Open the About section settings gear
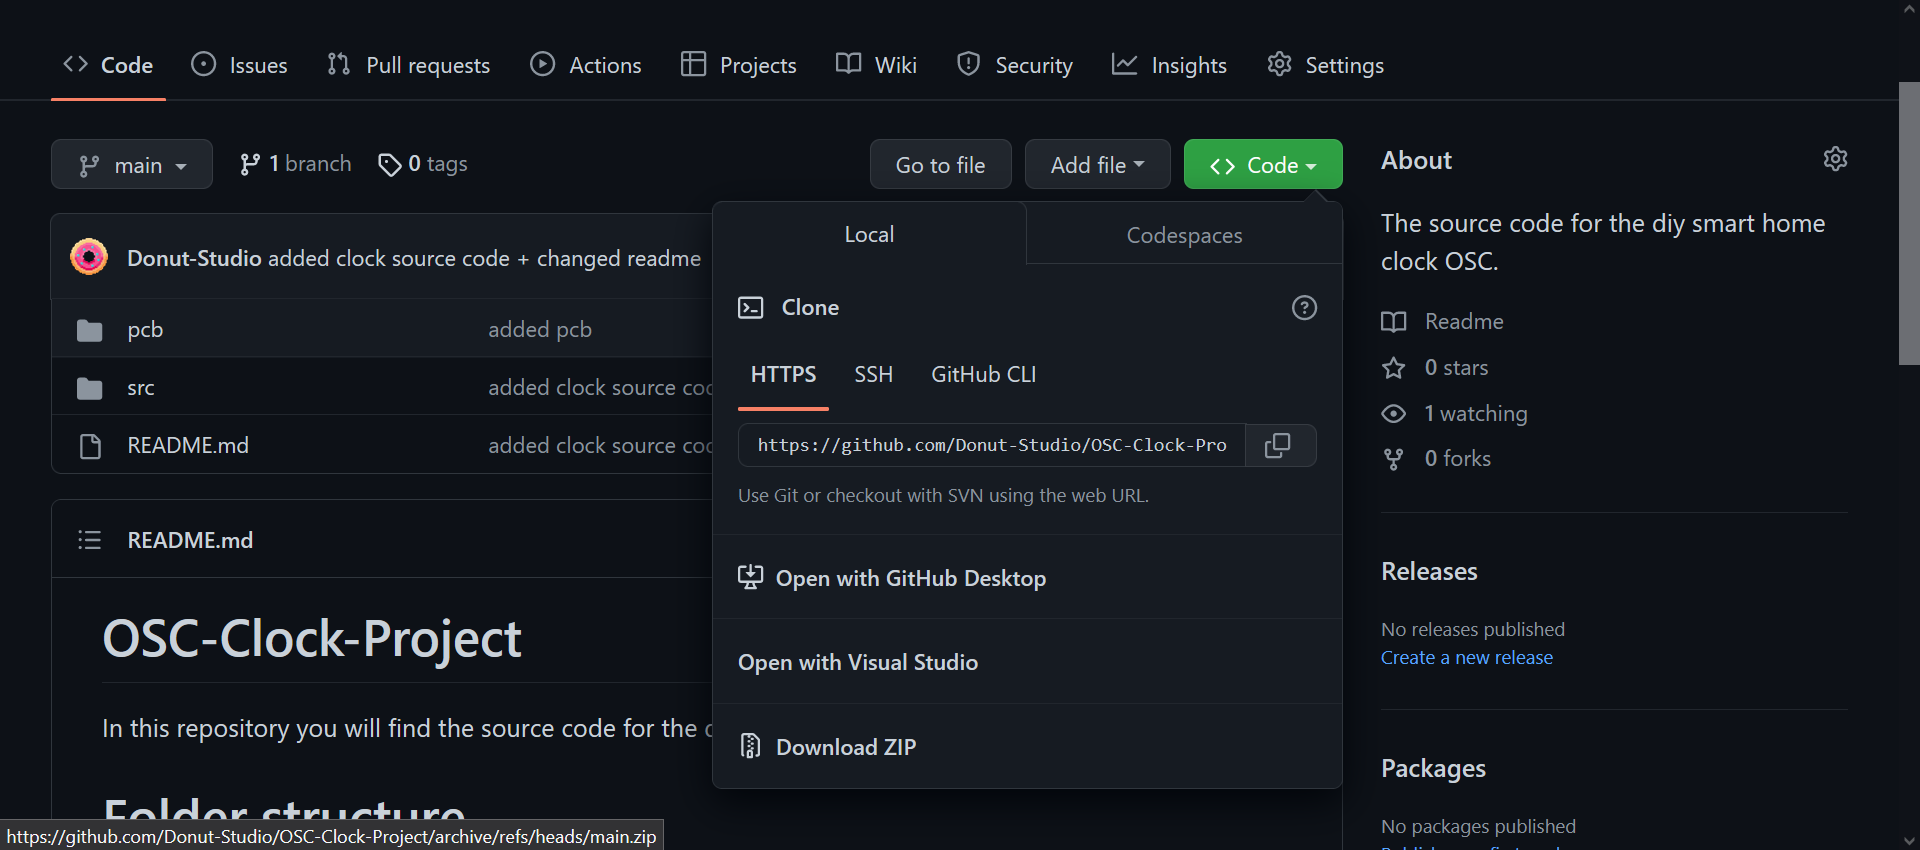The image size is (1920, 850). (1835, 159)
